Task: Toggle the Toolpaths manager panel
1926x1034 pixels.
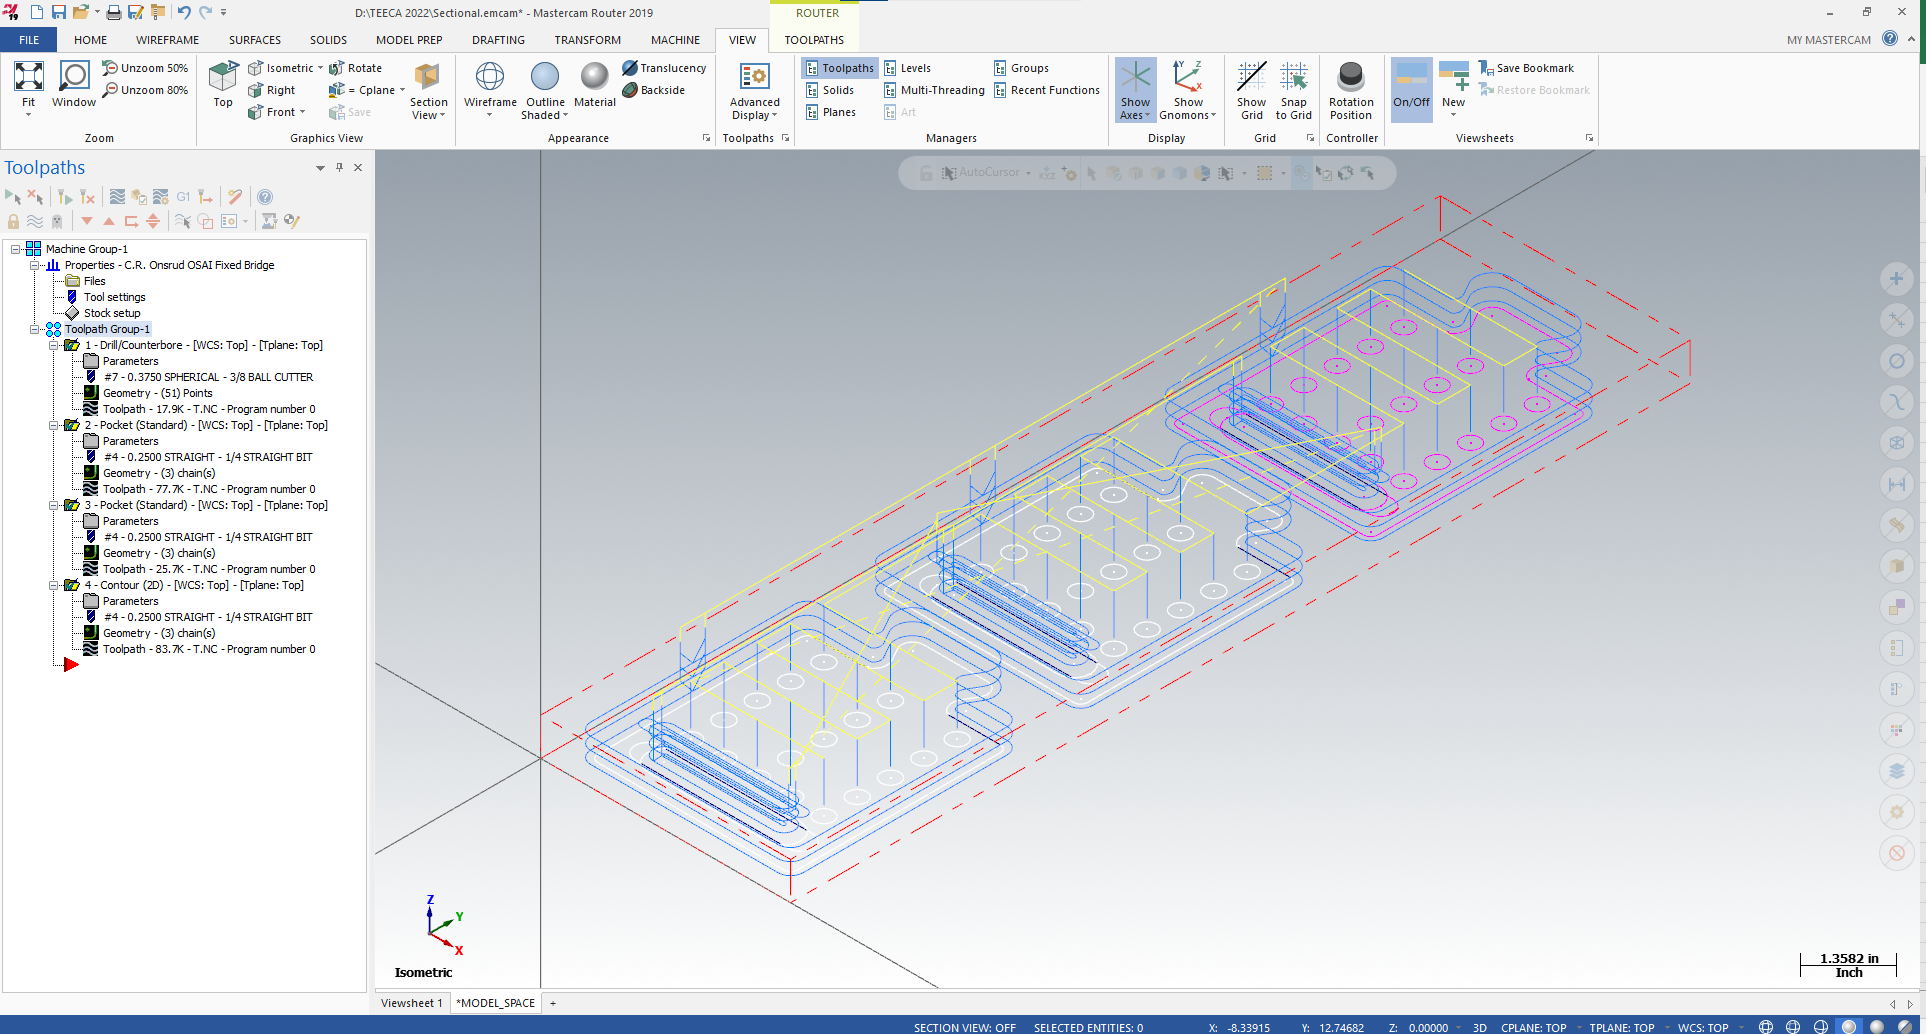Action: pyautogui.click(x=840, y=68)
